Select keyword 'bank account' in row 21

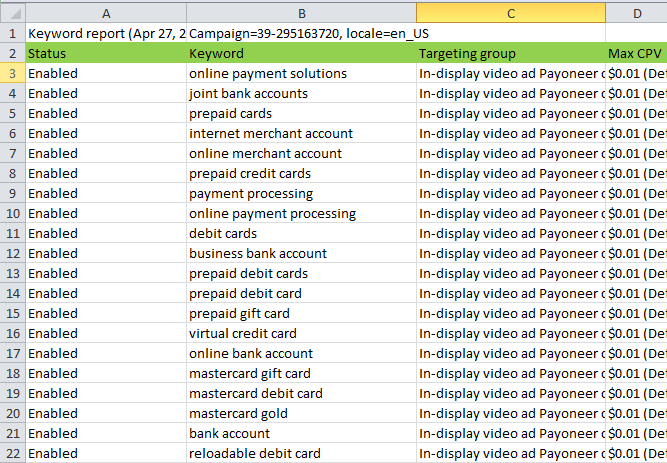coord(301,433)
